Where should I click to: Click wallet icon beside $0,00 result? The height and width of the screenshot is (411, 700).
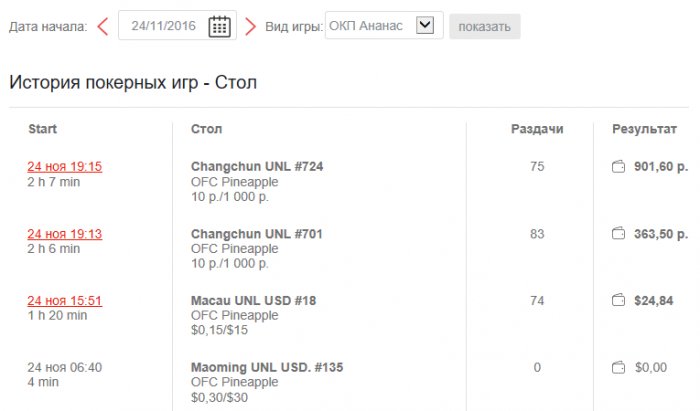coord(618,368)
